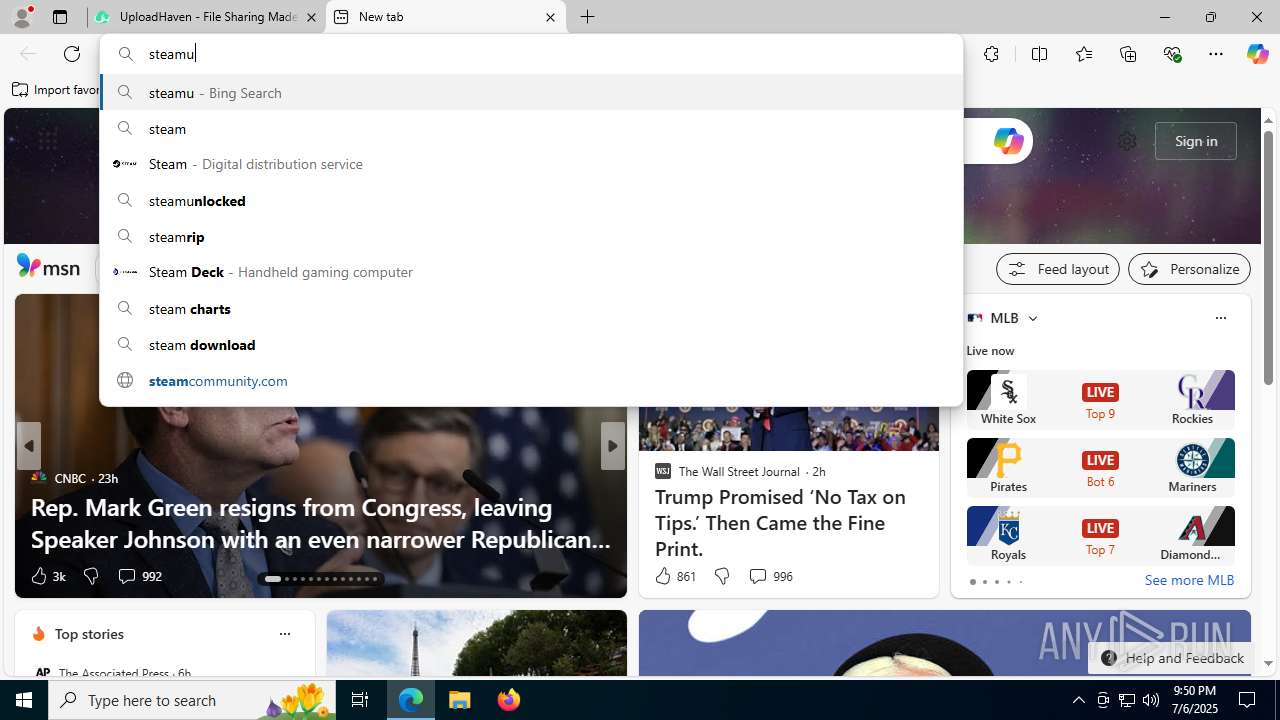The height and width of the screenshot is (720, 1280).
Task: Refresh the page
Action: [72, 54]
